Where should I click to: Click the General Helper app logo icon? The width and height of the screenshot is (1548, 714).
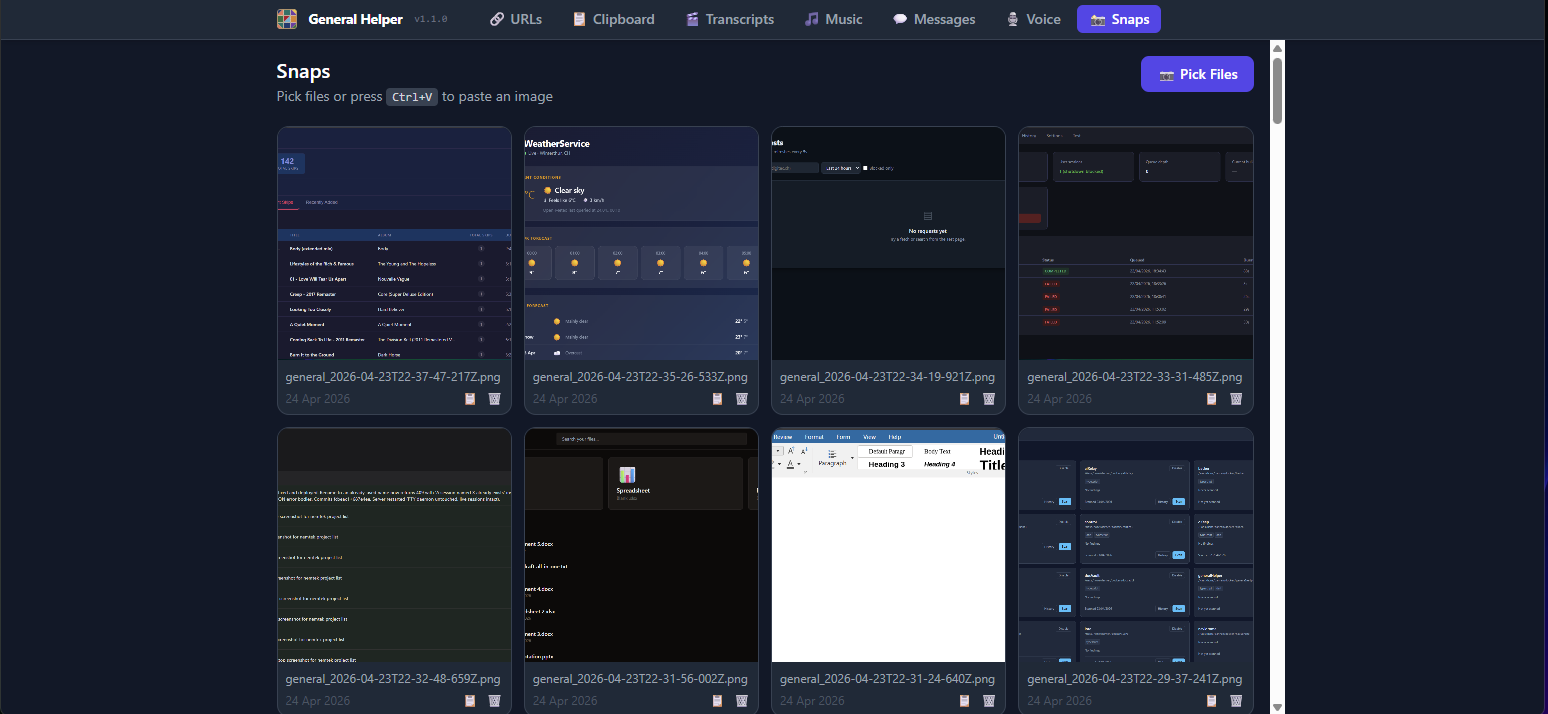click(287, 19)
